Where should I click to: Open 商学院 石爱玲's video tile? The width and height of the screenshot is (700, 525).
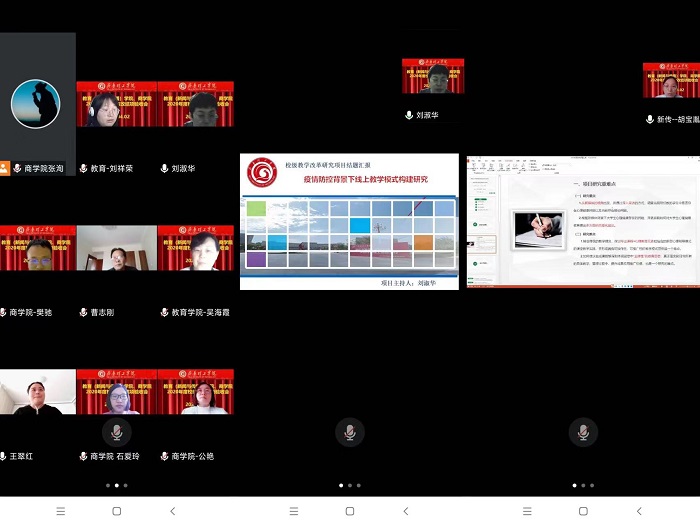115,392
